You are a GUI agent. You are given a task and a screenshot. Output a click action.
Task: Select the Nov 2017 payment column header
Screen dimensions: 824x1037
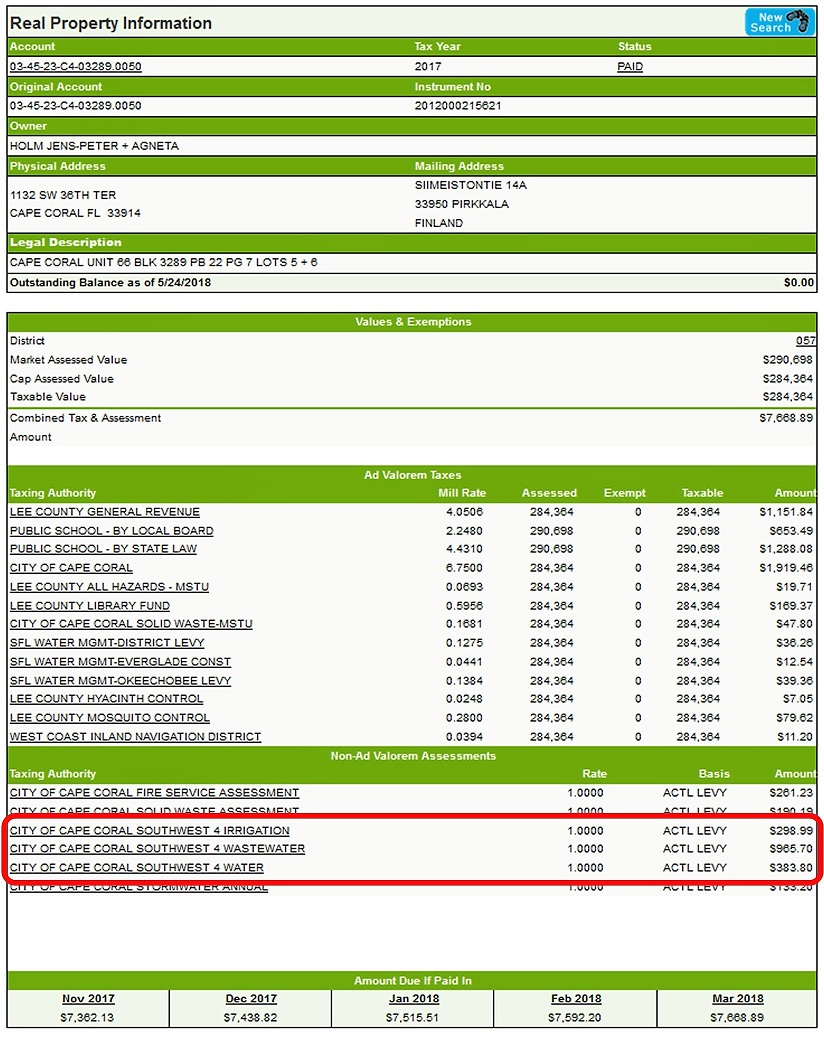[87, 999]
